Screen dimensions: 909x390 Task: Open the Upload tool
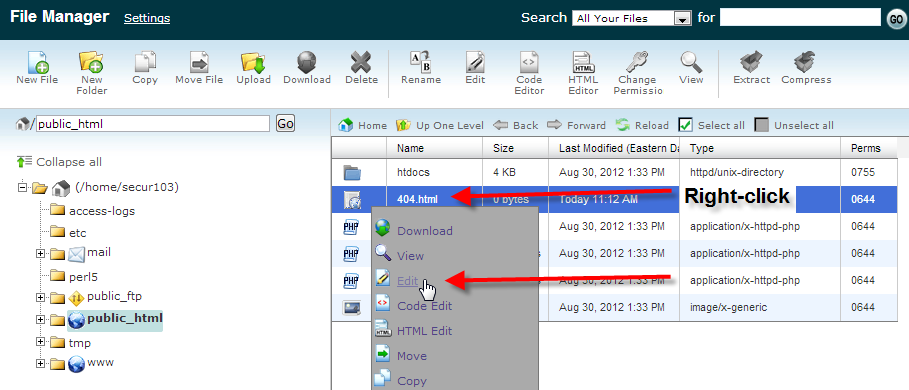[253, 61]
